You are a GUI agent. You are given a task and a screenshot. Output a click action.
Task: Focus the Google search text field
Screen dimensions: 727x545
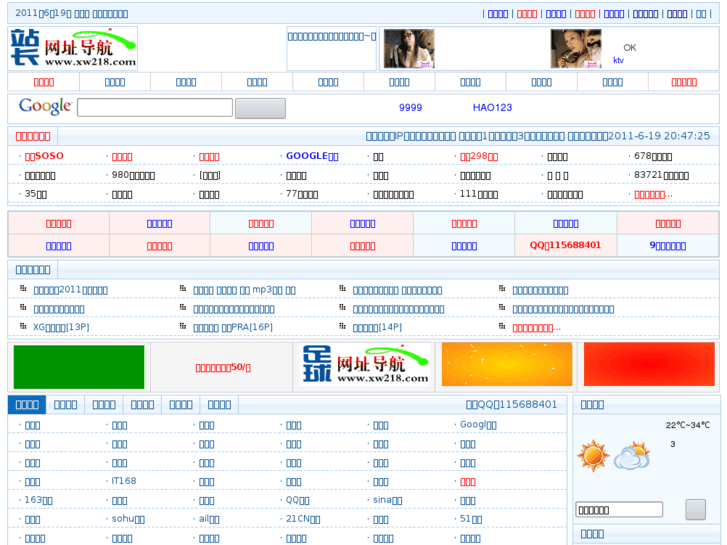point(155,107)
